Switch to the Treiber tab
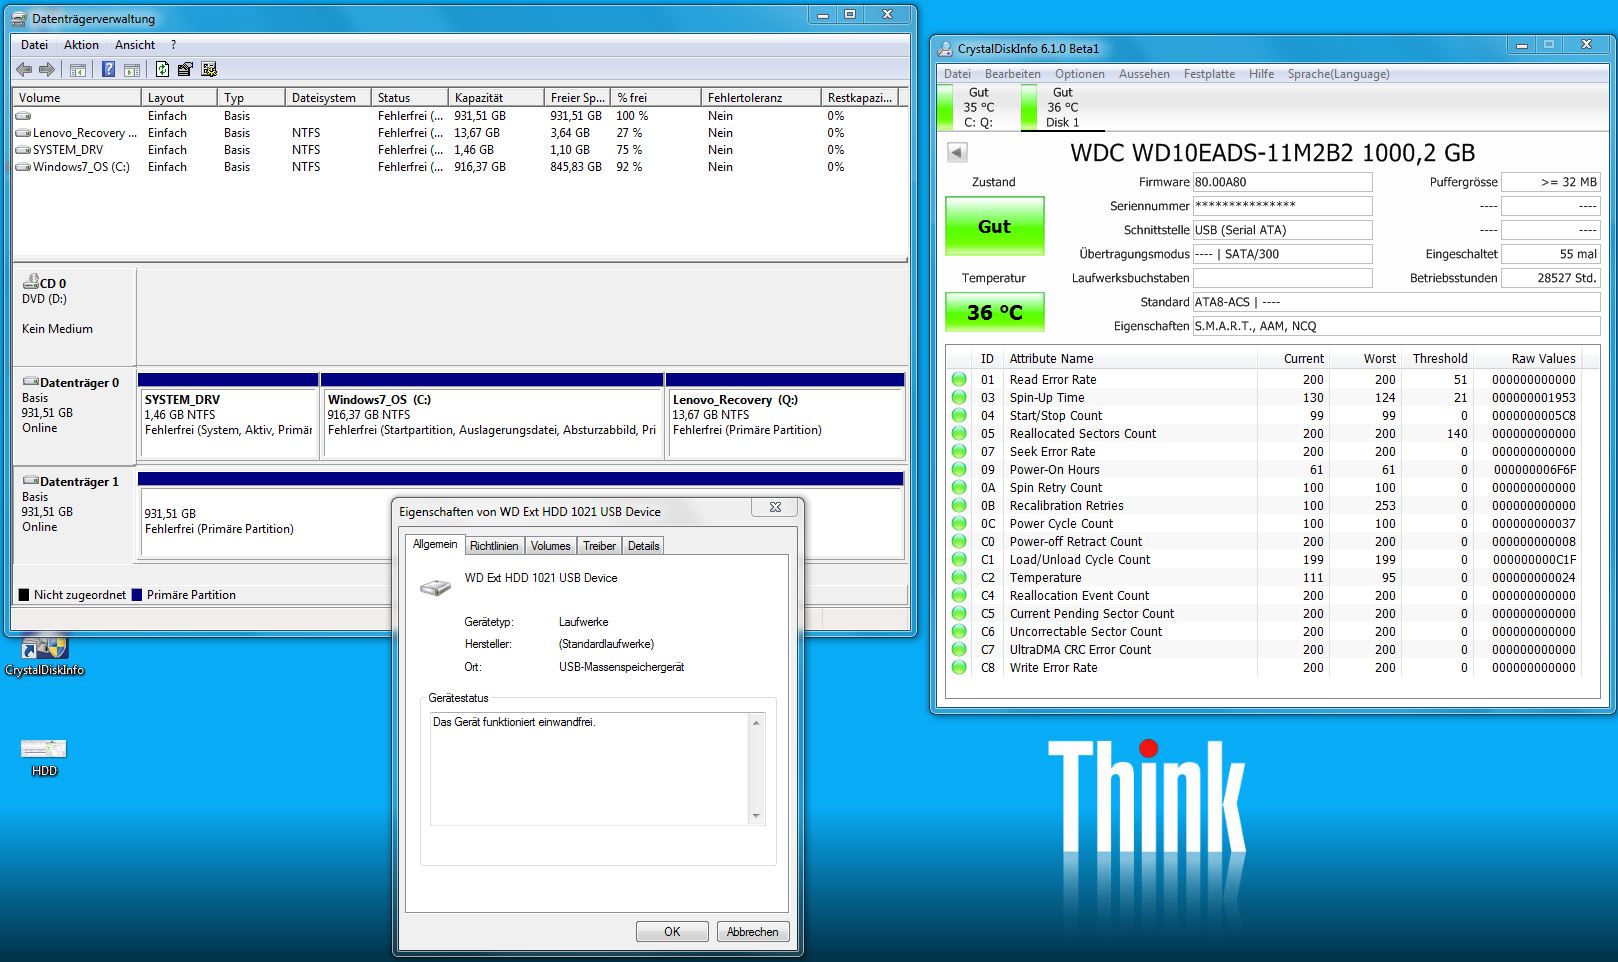 pos(599,546)
